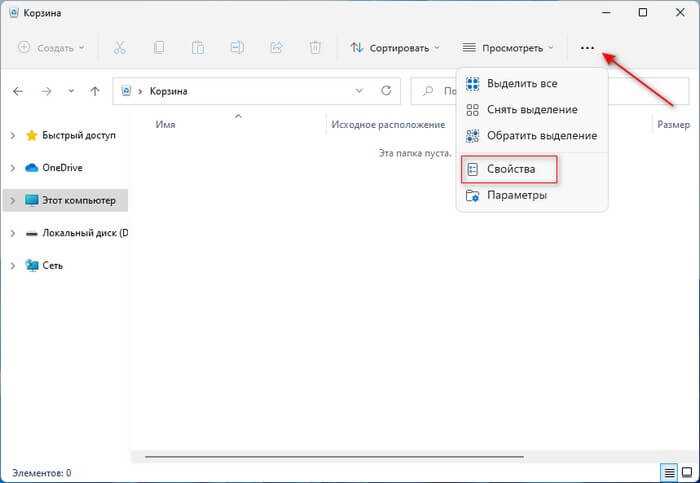Viewport: 700px width, 483px height.
Task: Go up one folder level
Action: coord(95,92)
